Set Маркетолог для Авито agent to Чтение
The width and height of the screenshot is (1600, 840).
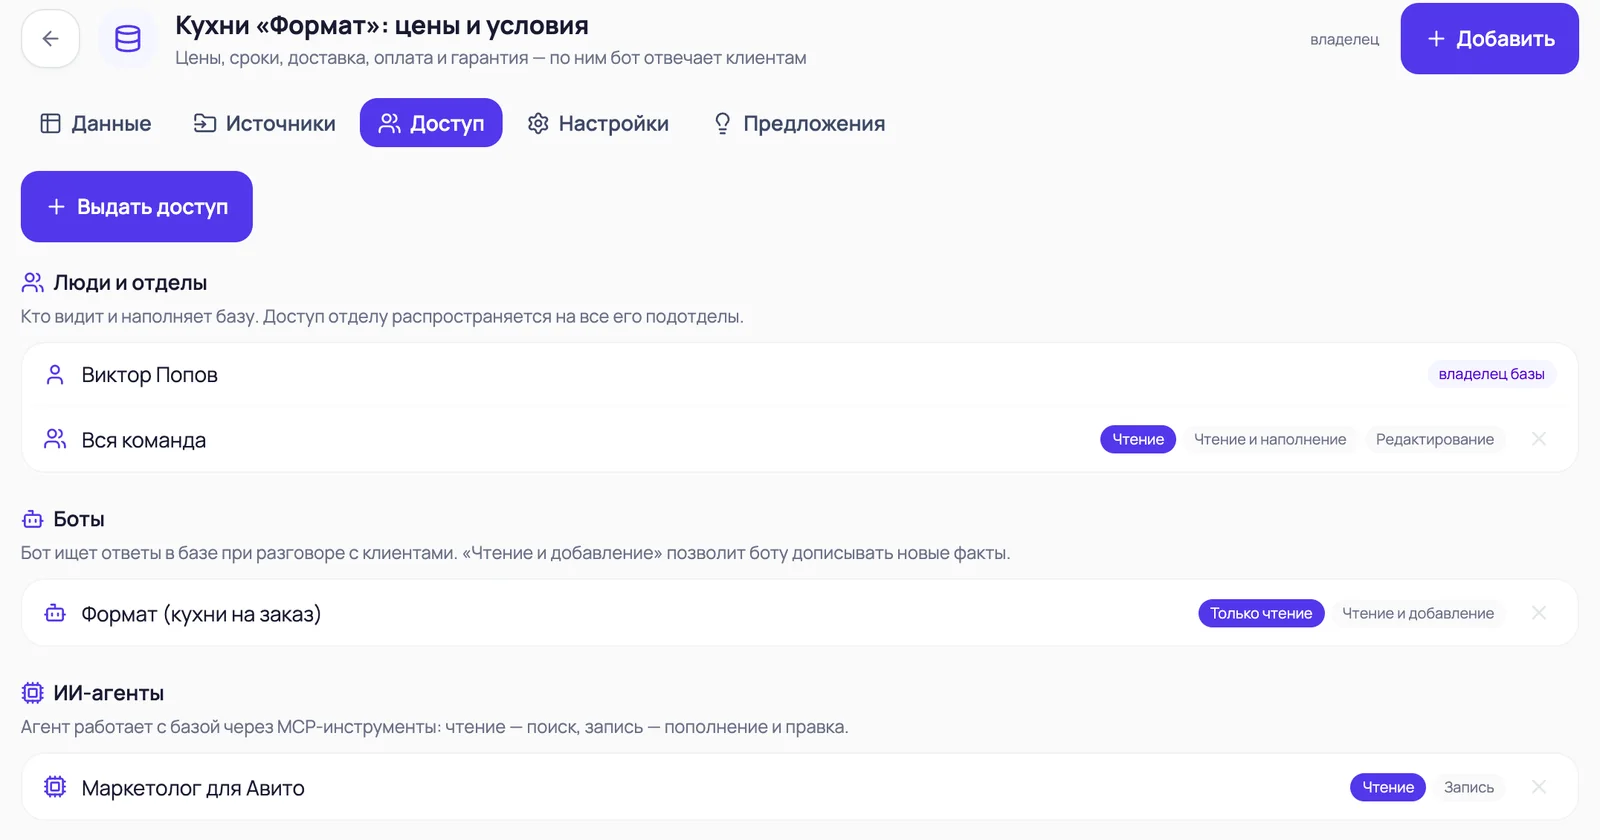(1388, 787)
